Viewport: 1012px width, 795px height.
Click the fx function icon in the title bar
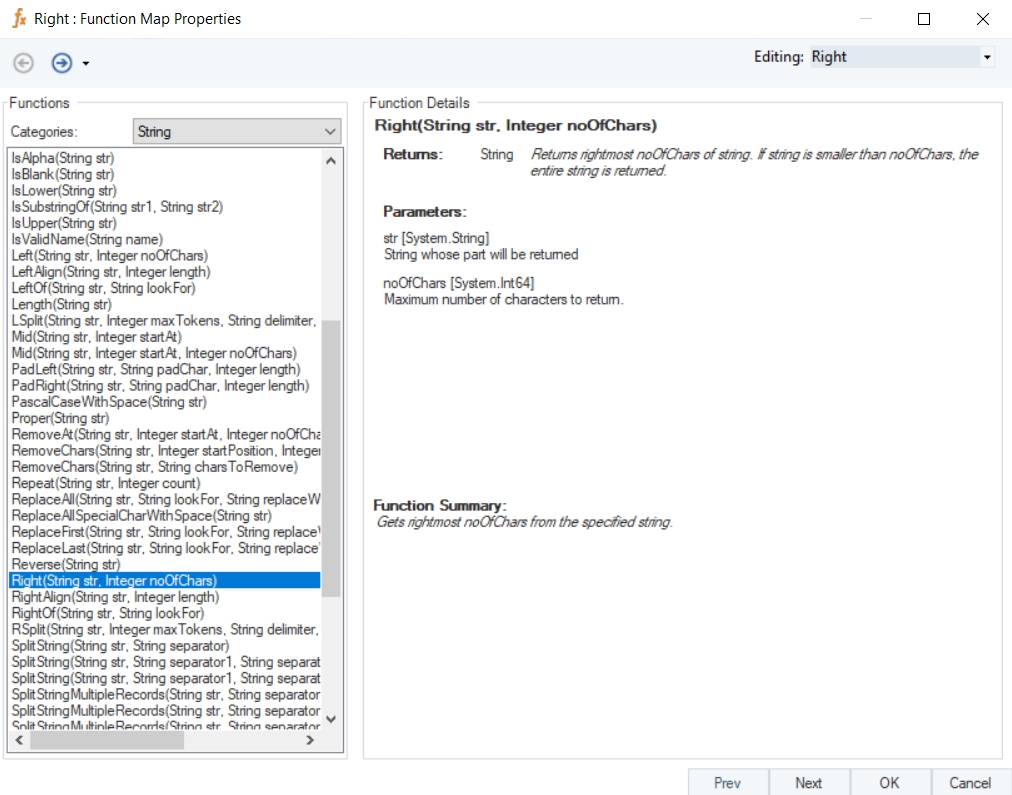point(19,18)
